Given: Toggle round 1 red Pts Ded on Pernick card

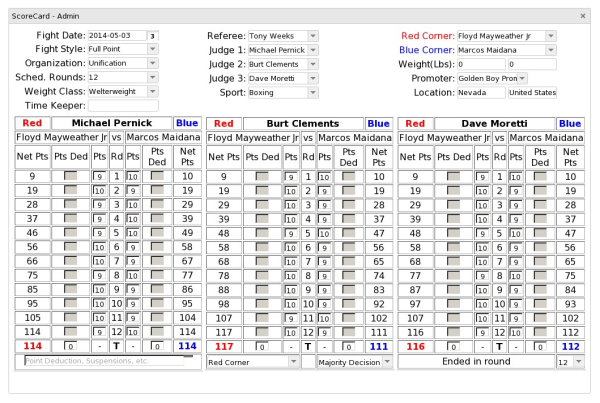Looking at the screenshot, I should pyautogui.click(x=70, y=176).
